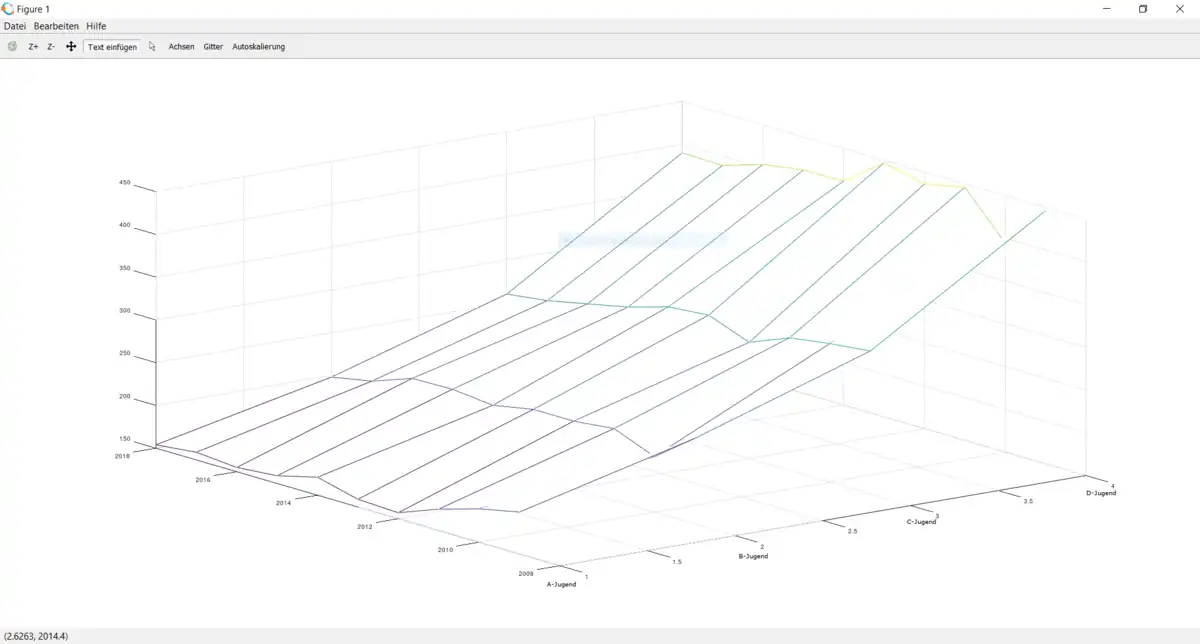
Task: Select the Z+ zoom in tool
Action: point(33,46)
